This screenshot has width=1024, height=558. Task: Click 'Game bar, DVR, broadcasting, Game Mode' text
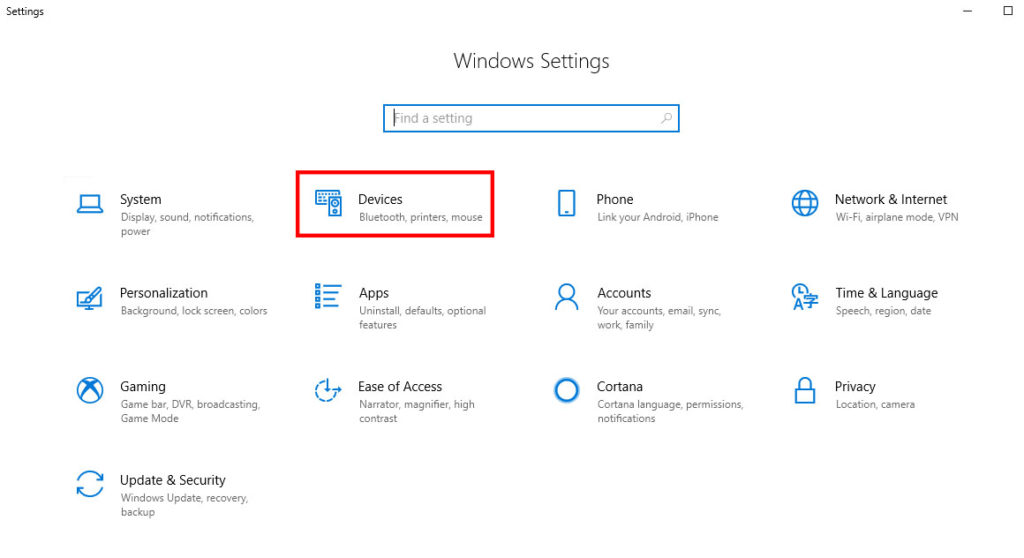tap(190, 411)
